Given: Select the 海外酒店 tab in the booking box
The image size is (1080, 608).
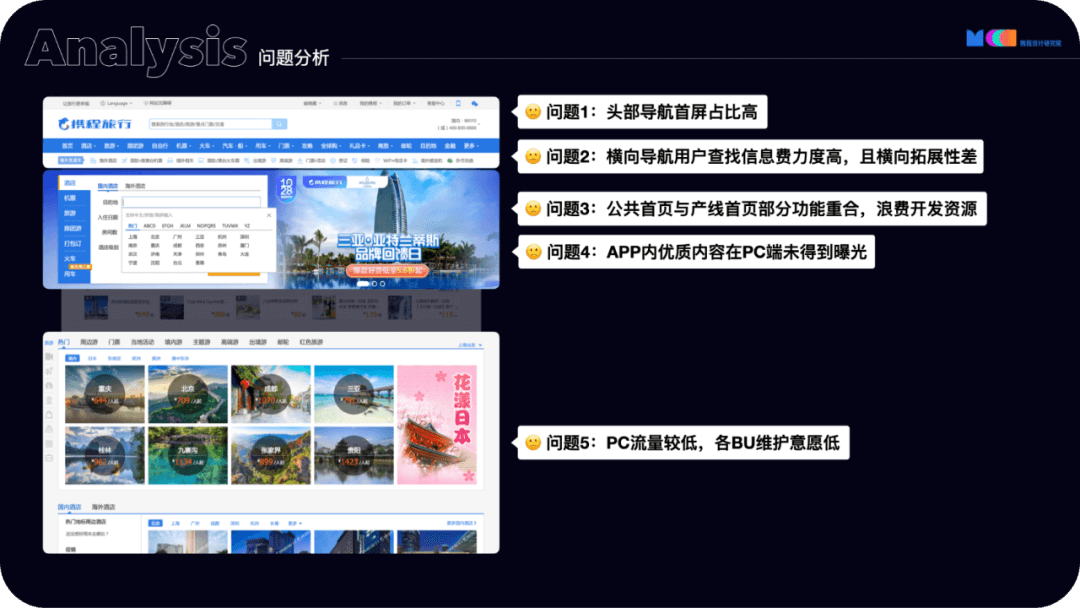Looking at the screenshot, I should [135, 186].
